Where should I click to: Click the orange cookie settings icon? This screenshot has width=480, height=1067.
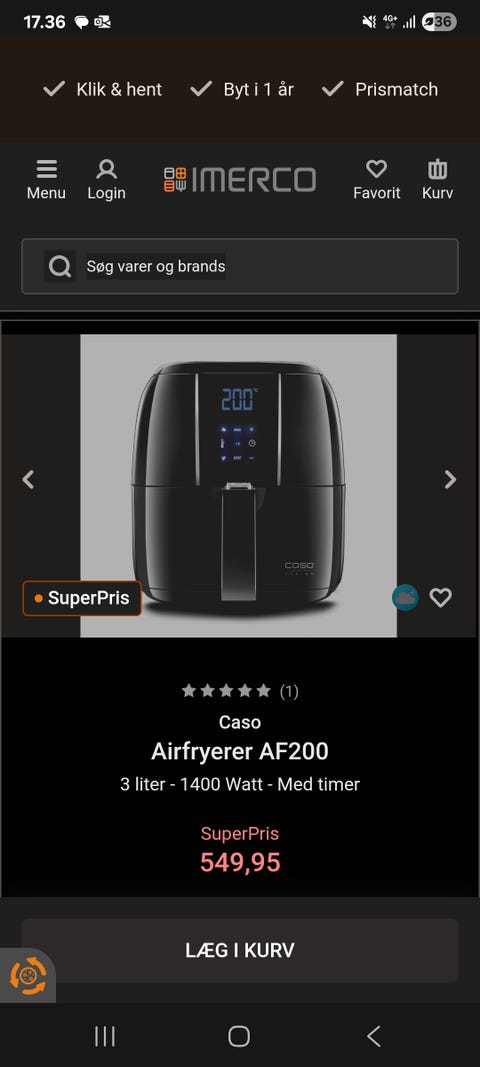tap(28, 976)
